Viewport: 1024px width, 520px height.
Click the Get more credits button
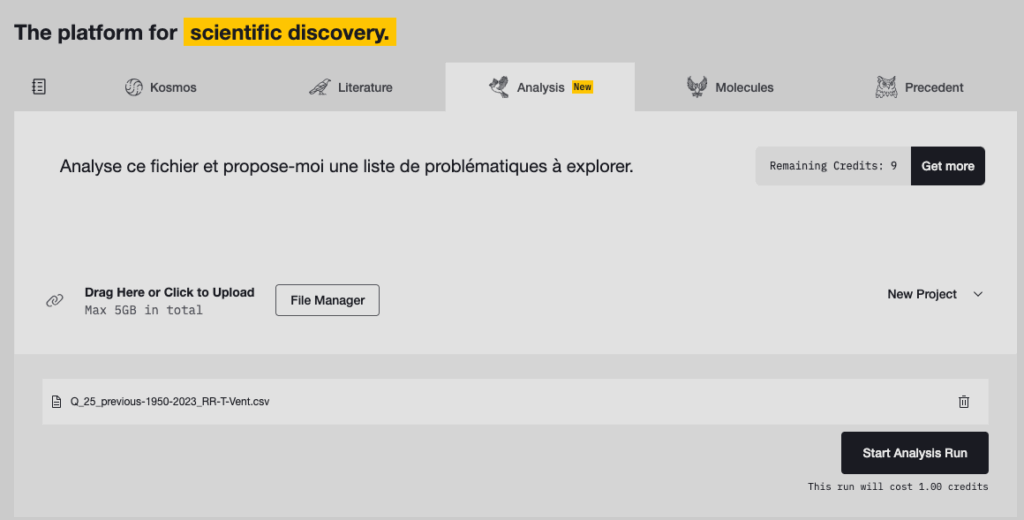(947, 166)
